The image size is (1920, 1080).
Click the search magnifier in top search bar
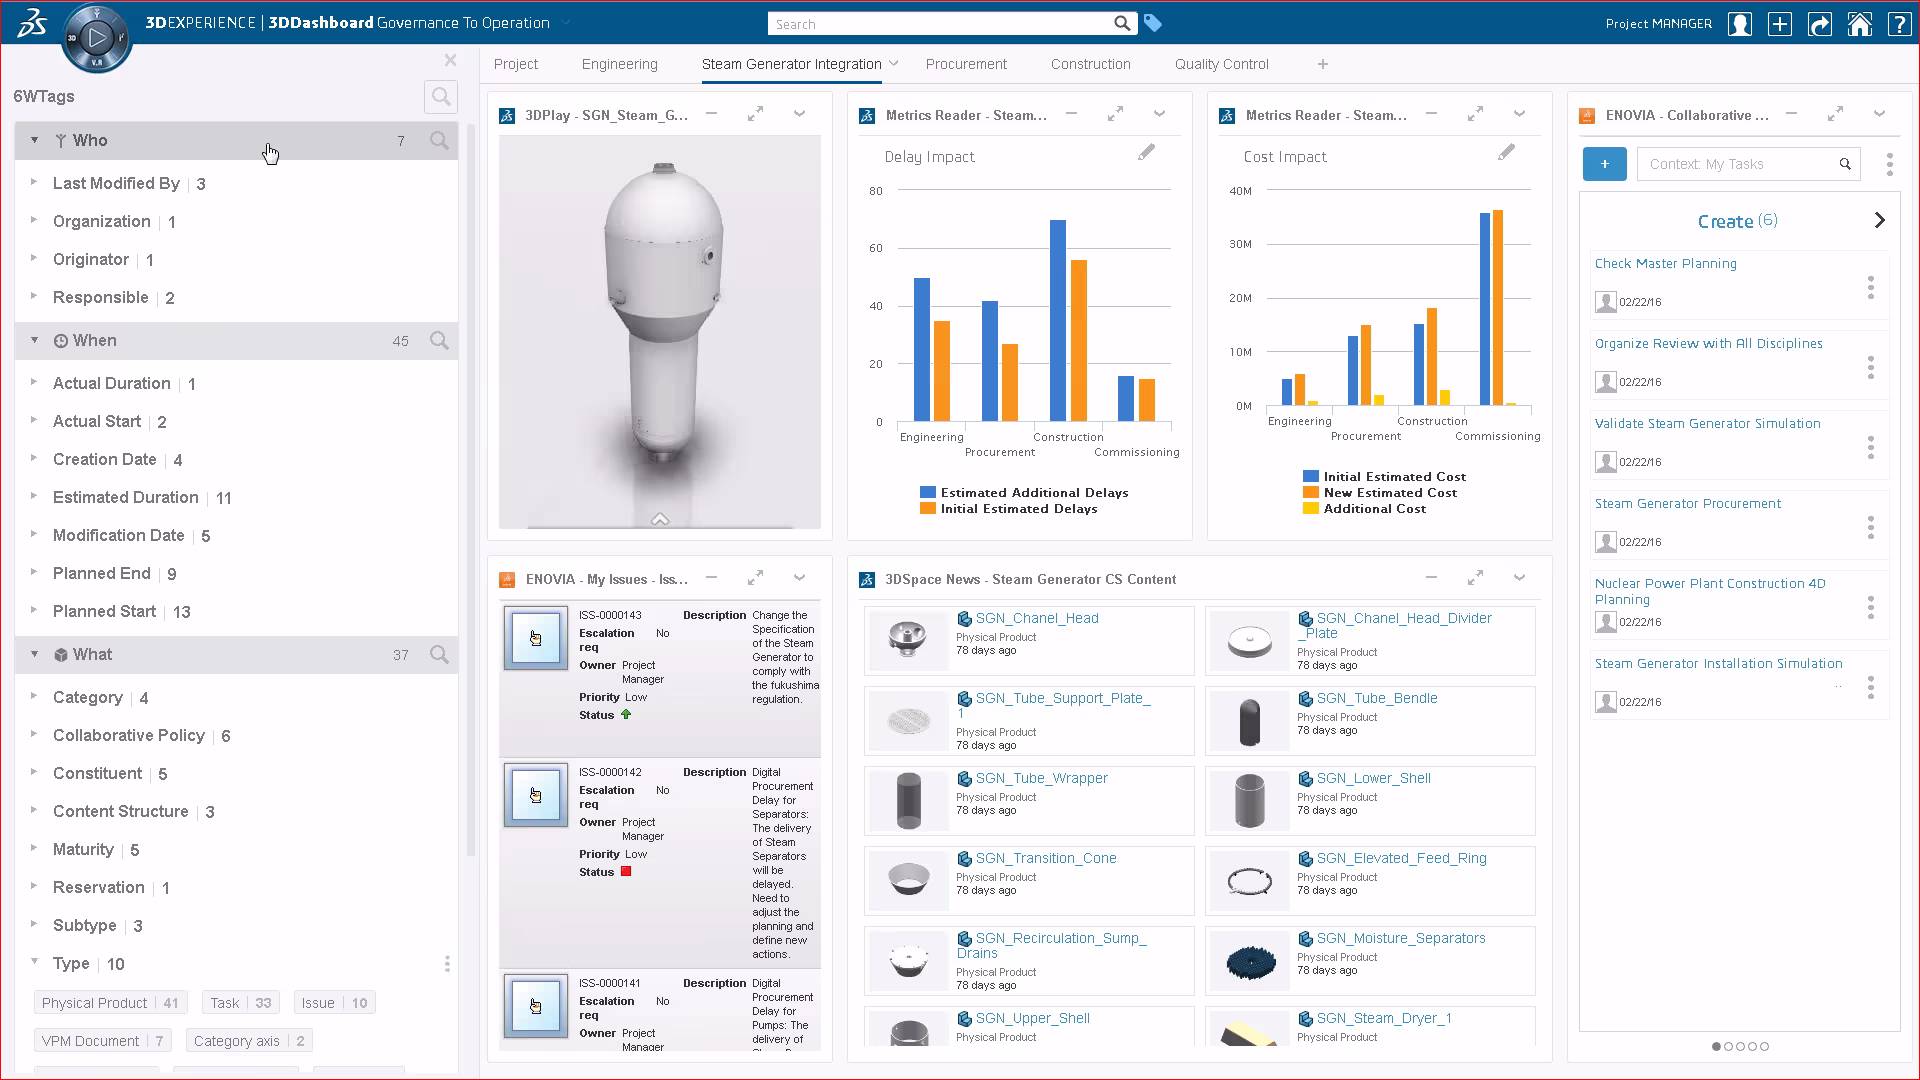click(1122, 23)
